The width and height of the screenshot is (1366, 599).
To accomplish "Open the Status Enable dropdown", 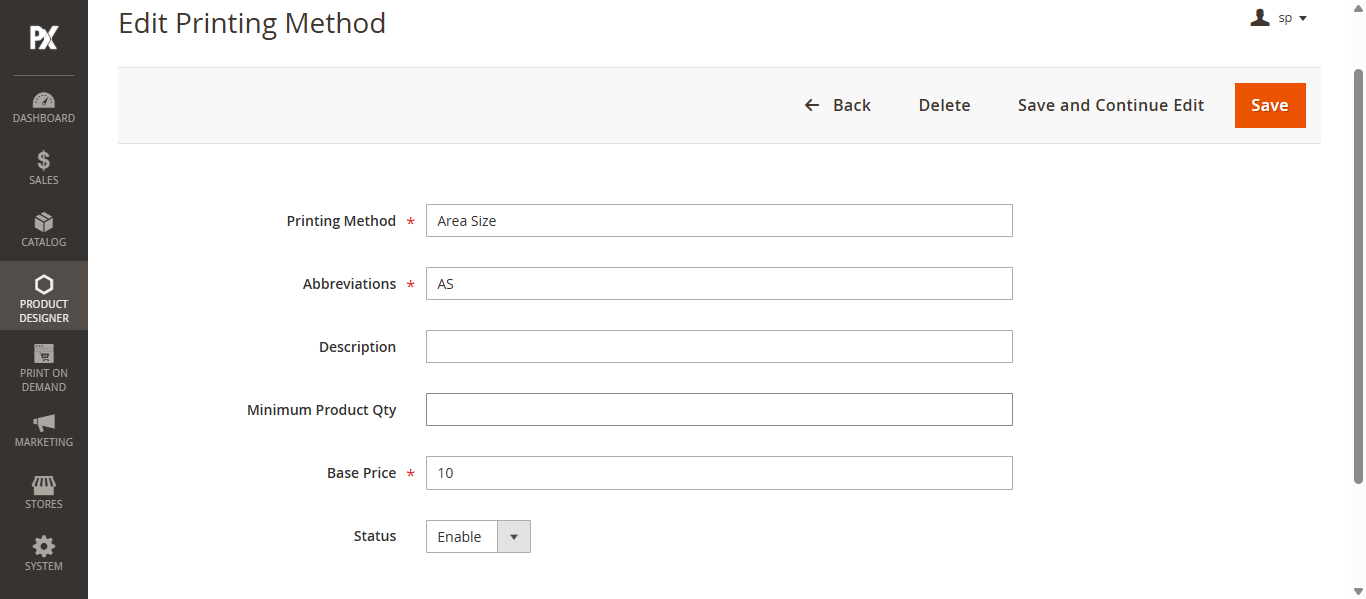I will tap(478, 536).
